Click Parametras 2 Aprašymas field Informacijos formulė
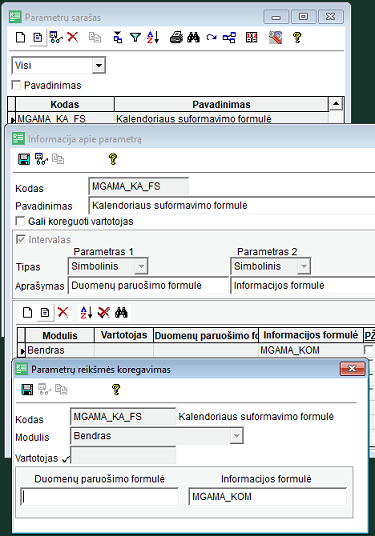Image resolution: width=375 pixels, height=536 pixels. point(303,285)
